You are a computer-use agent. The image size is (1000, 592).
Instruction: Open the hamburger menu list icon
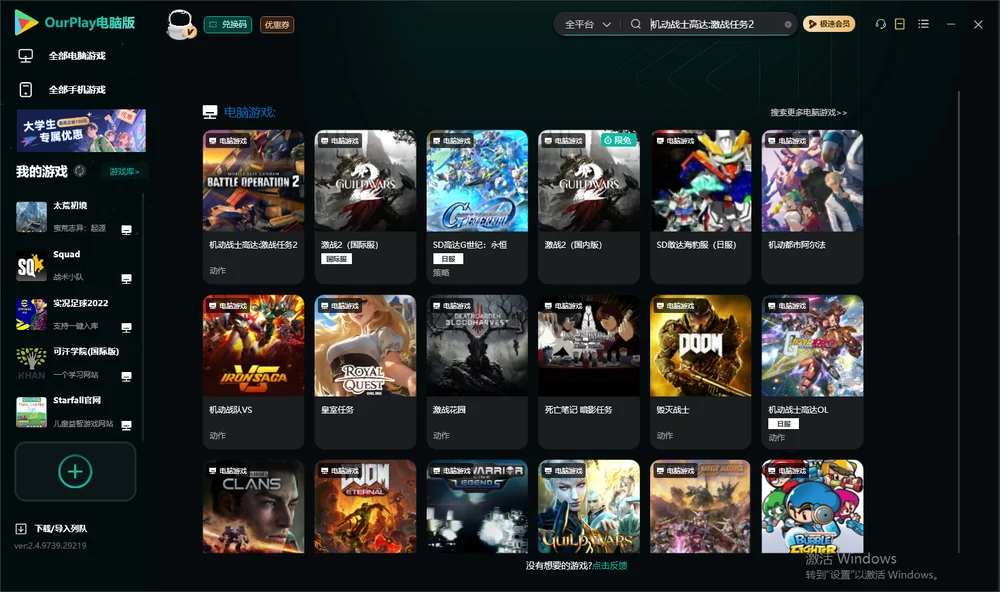923,24
